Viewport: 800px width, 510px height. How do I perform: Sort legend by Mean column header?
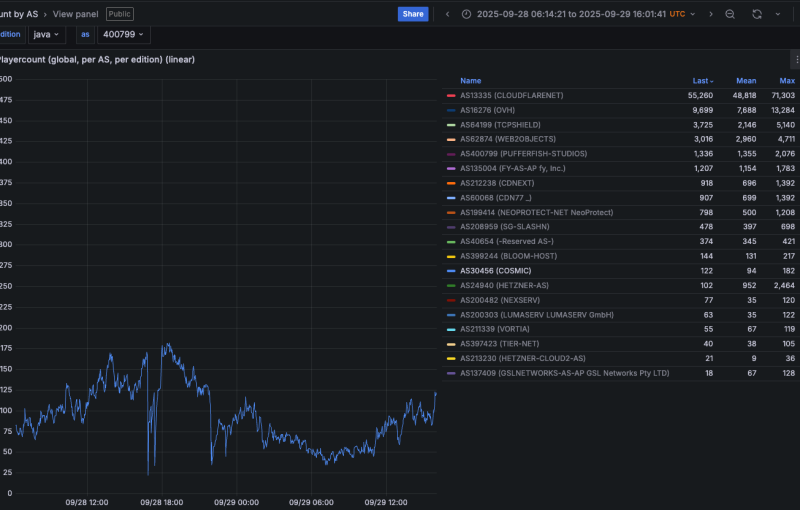pyautogui.click(x=746, y=80)
